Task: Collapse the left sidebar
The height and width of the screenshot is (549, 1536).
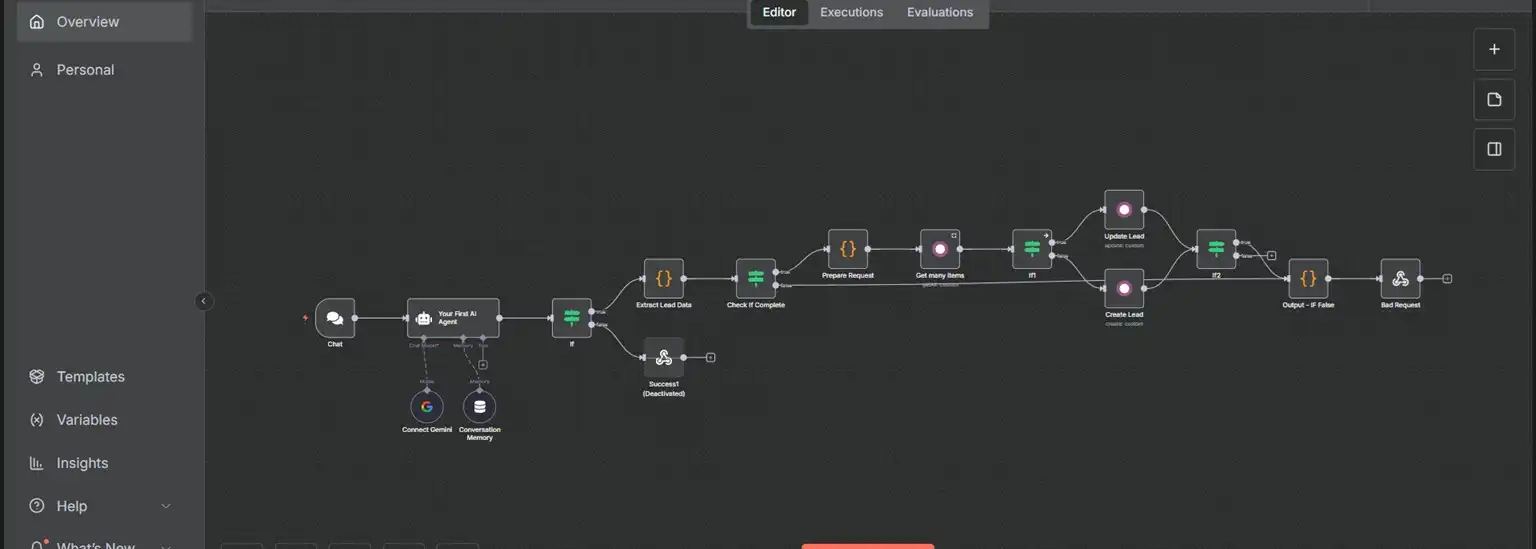Action: click(204, 301)
